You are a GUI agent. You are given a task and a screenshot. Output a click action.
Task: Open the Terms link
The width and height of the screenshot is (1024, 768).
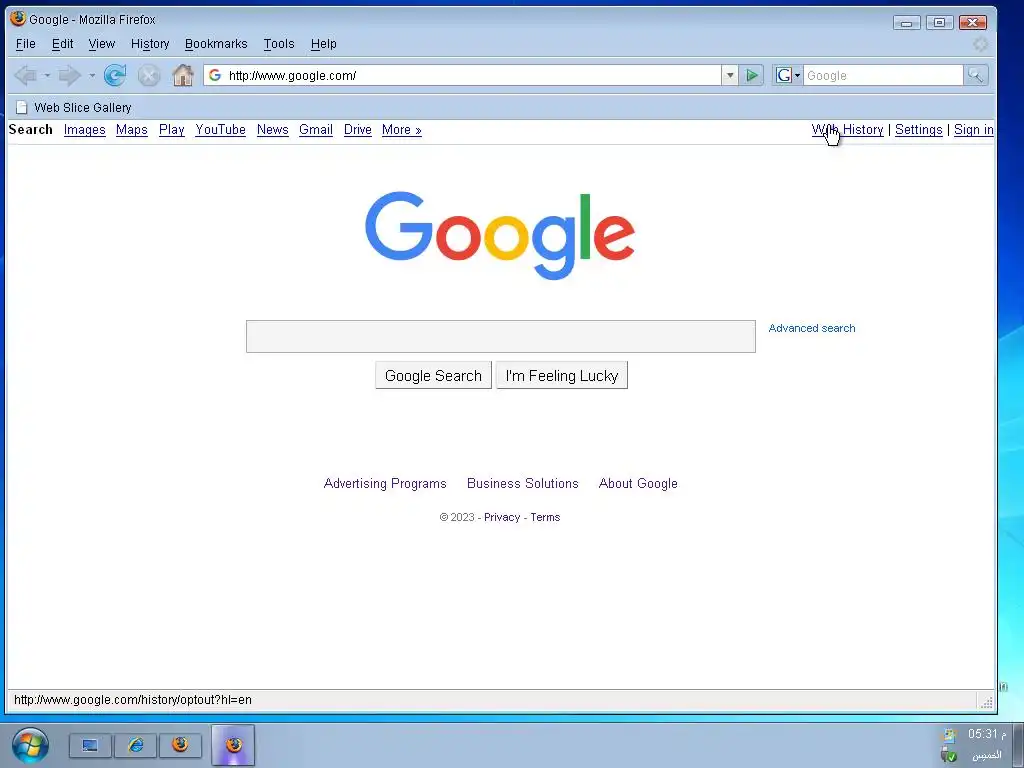545,517
